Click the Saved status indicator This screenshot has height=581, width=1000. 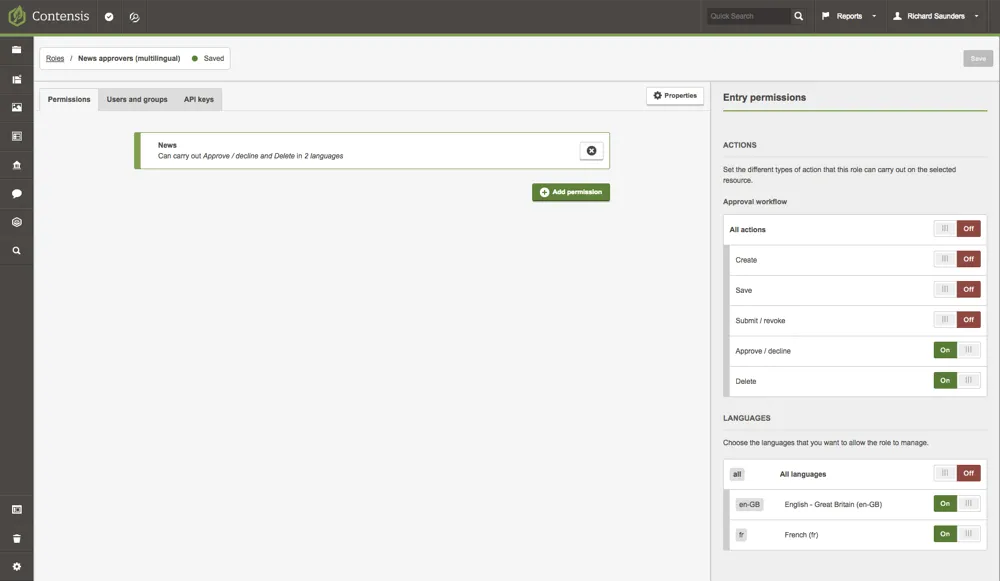(x=208, y=58)
